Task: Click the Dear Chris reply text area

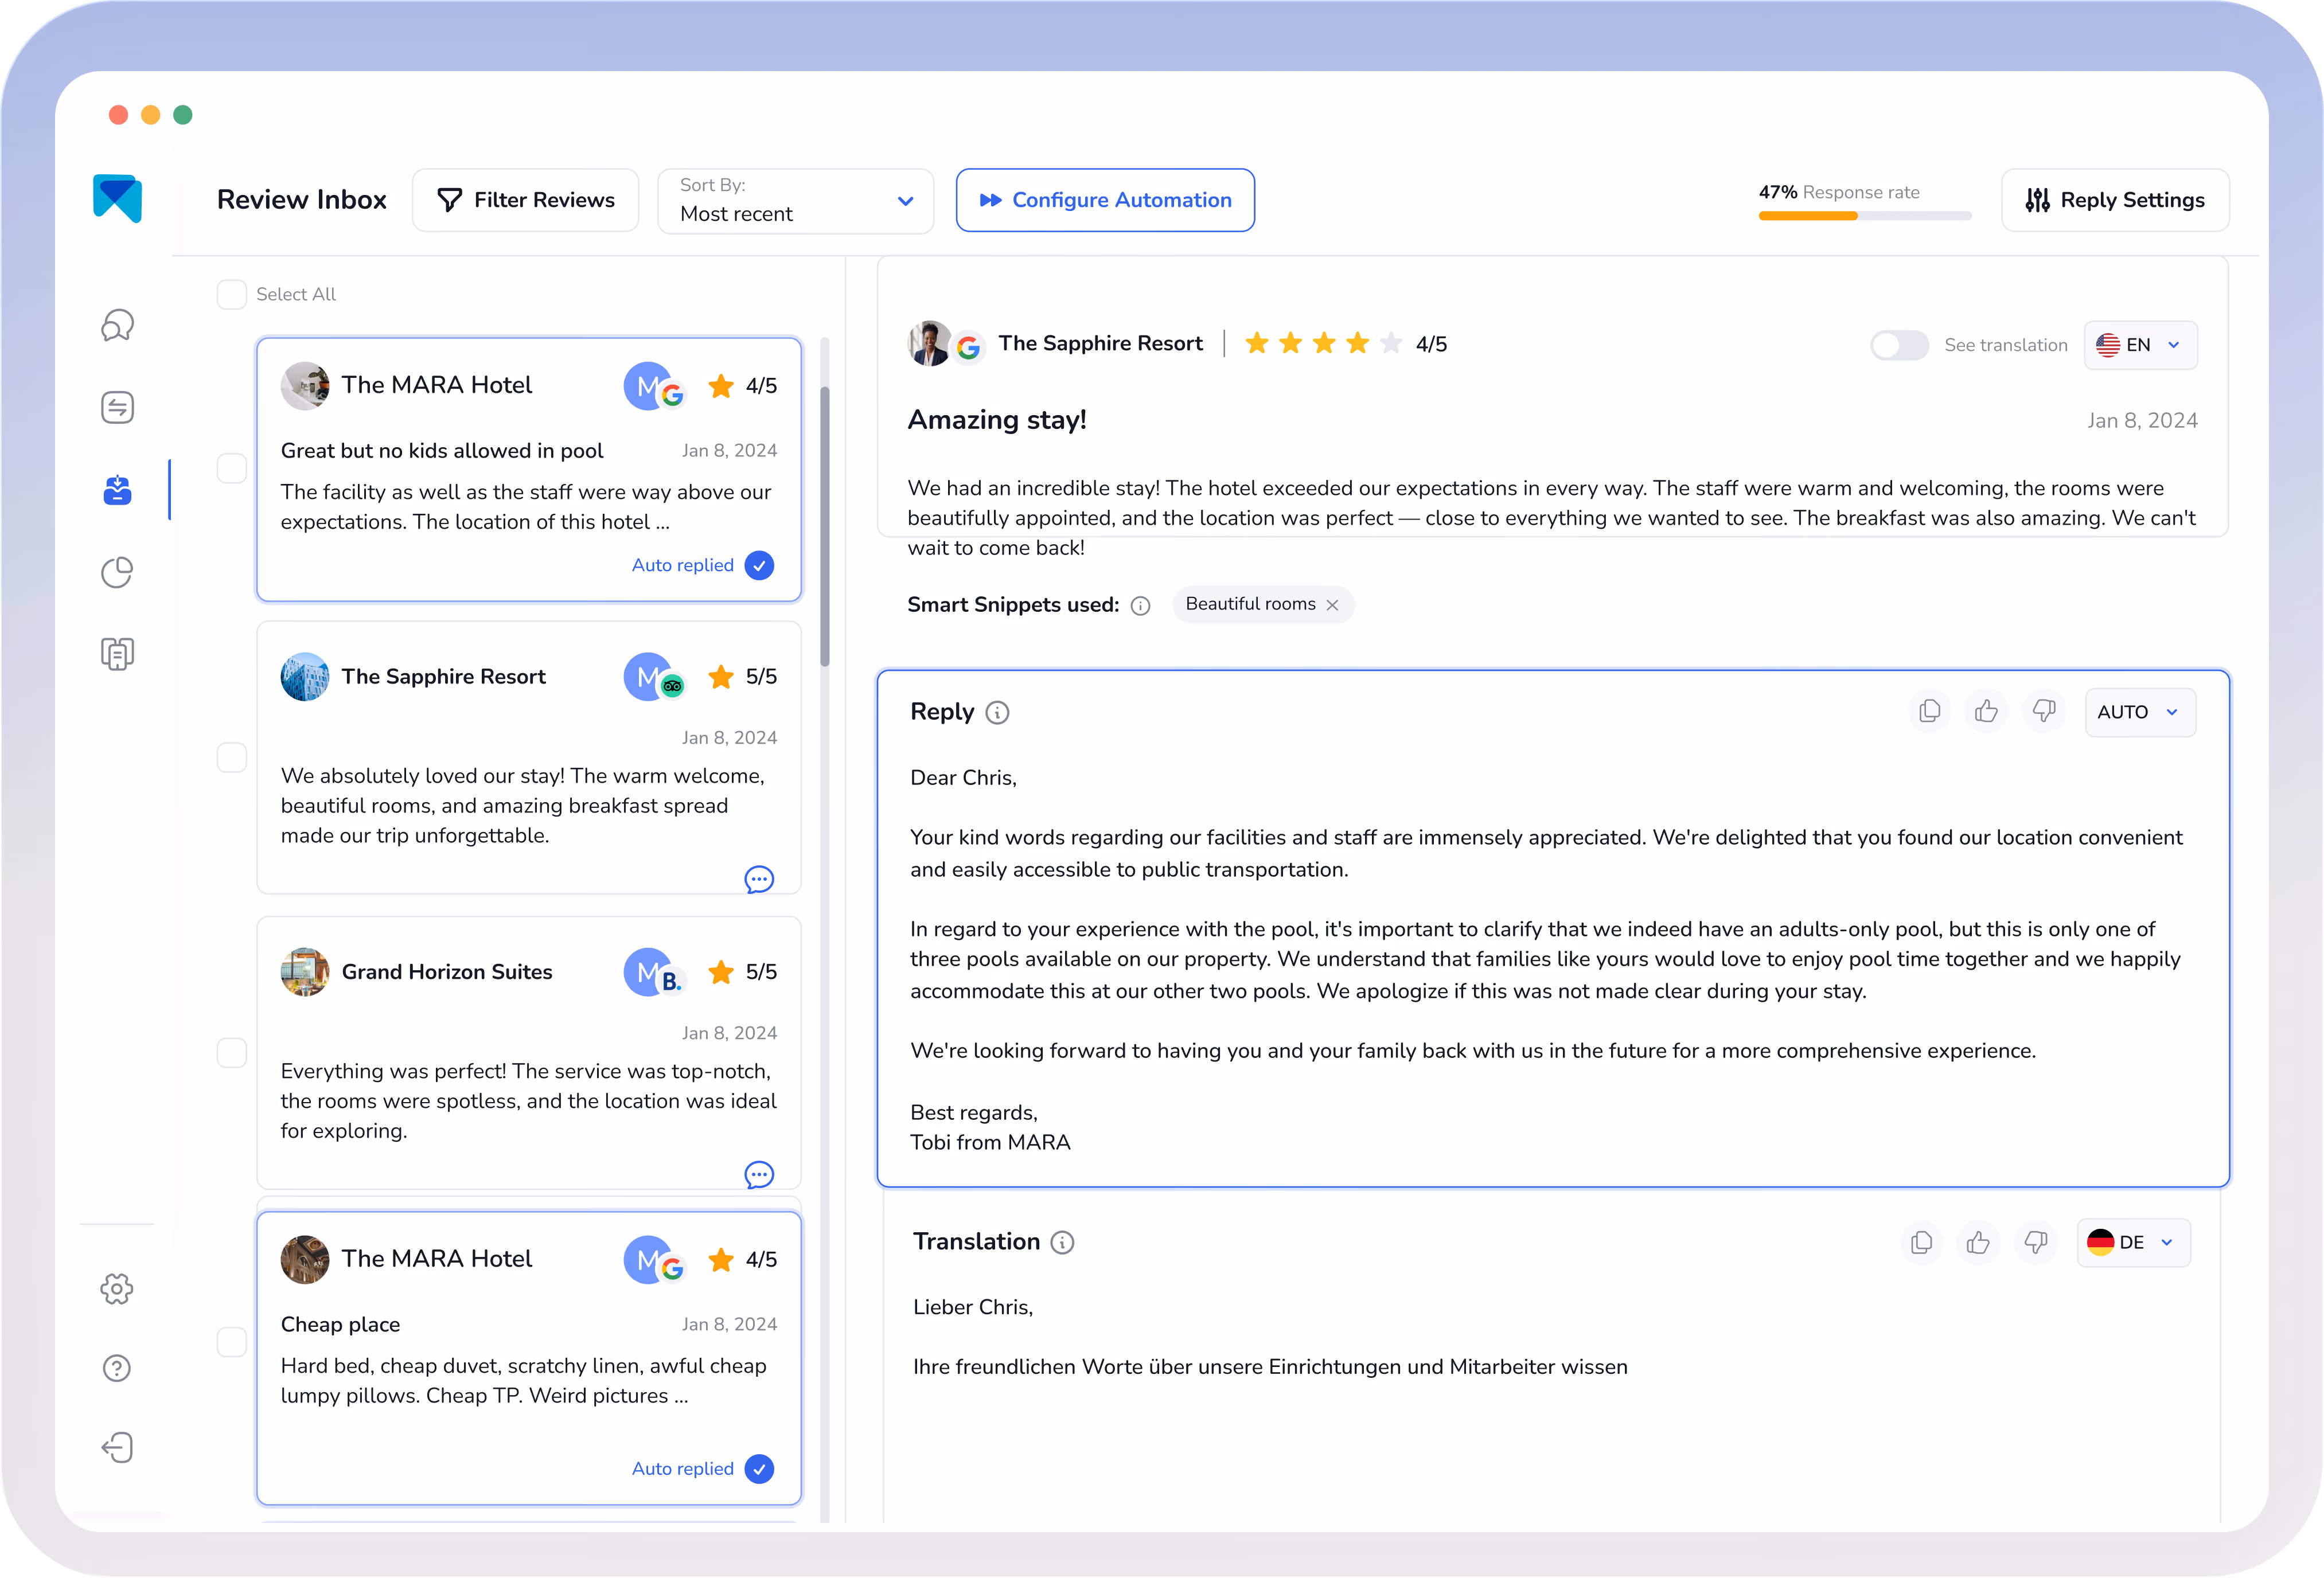Action: coord(1553,960)
